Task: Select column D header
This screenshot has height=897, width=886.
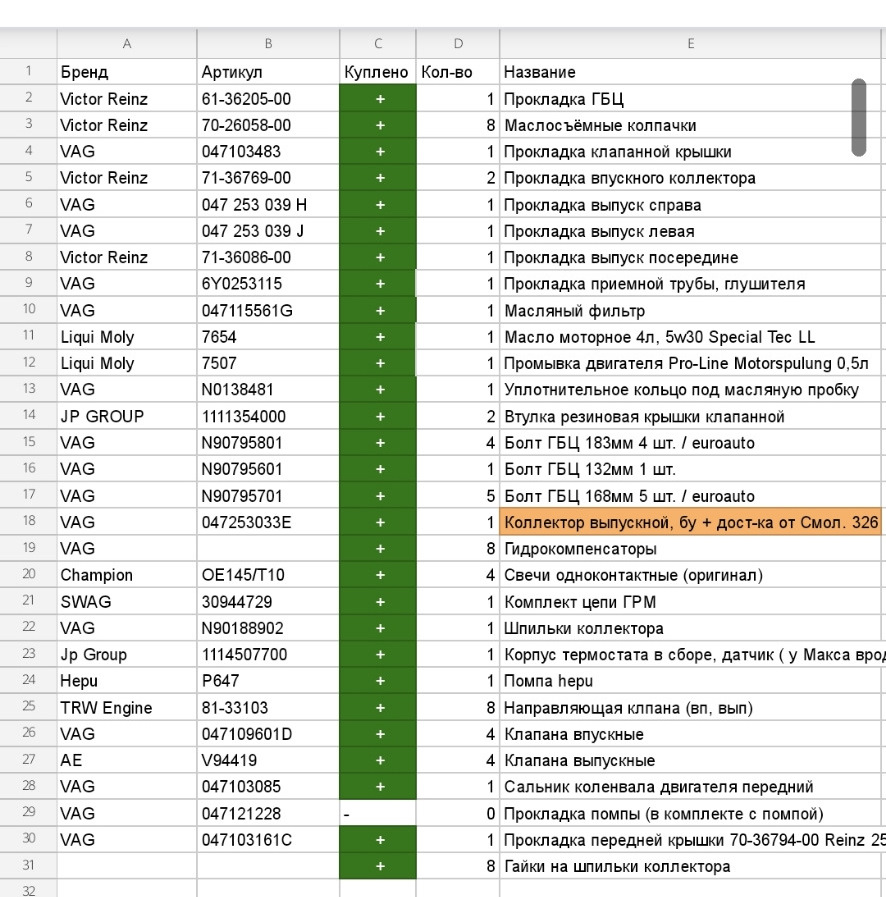Action: point(458,43)
